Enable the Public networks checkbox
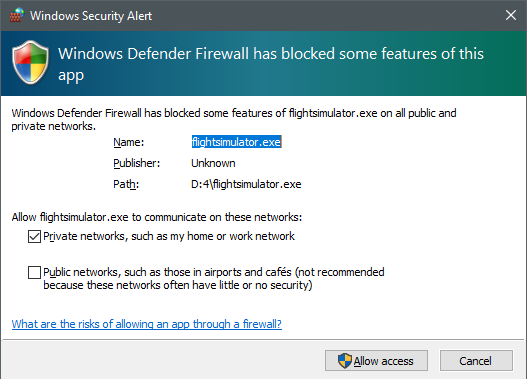This screenshot has height=379, width=529. coord(34,272)
